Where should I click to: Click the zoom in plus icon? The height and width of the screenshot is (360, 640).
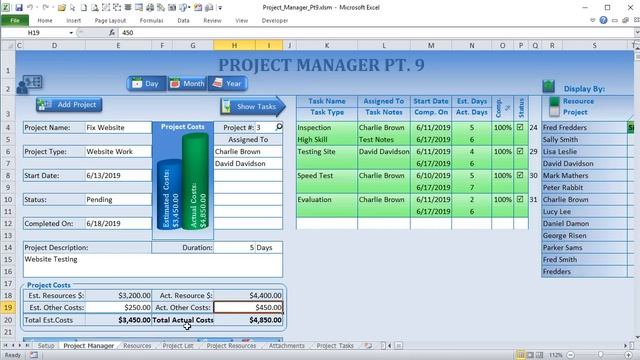click(x=629, y=355)
